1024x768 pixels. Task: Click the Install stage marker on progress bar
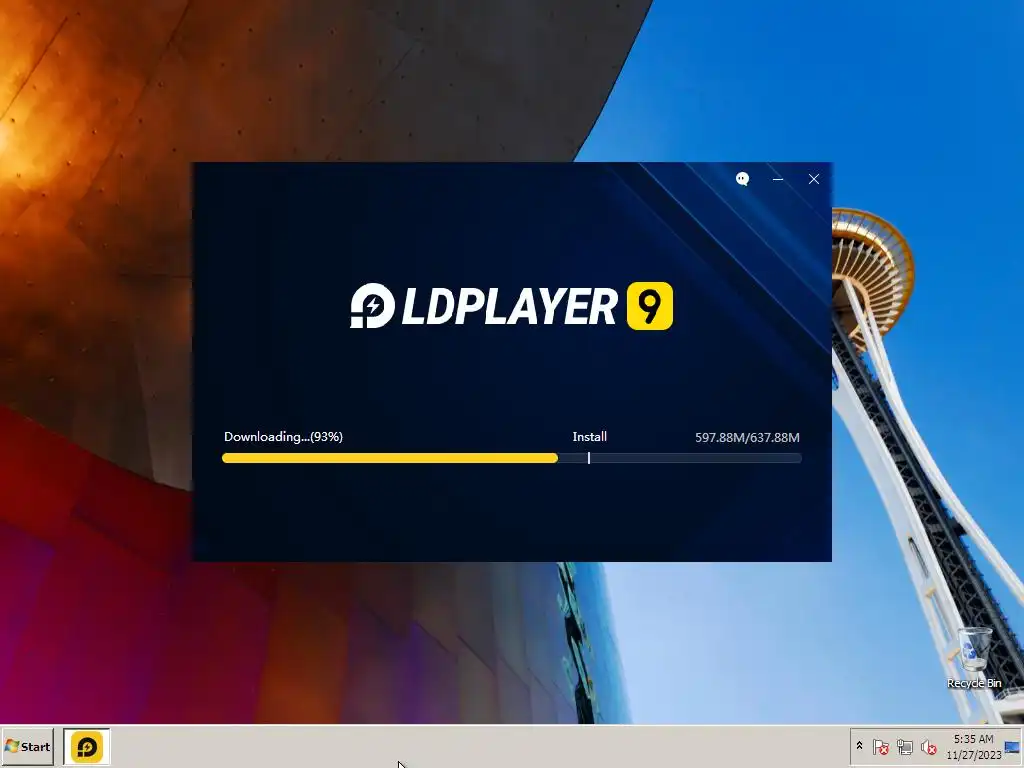pyautogui.click(x=589, y=458)
